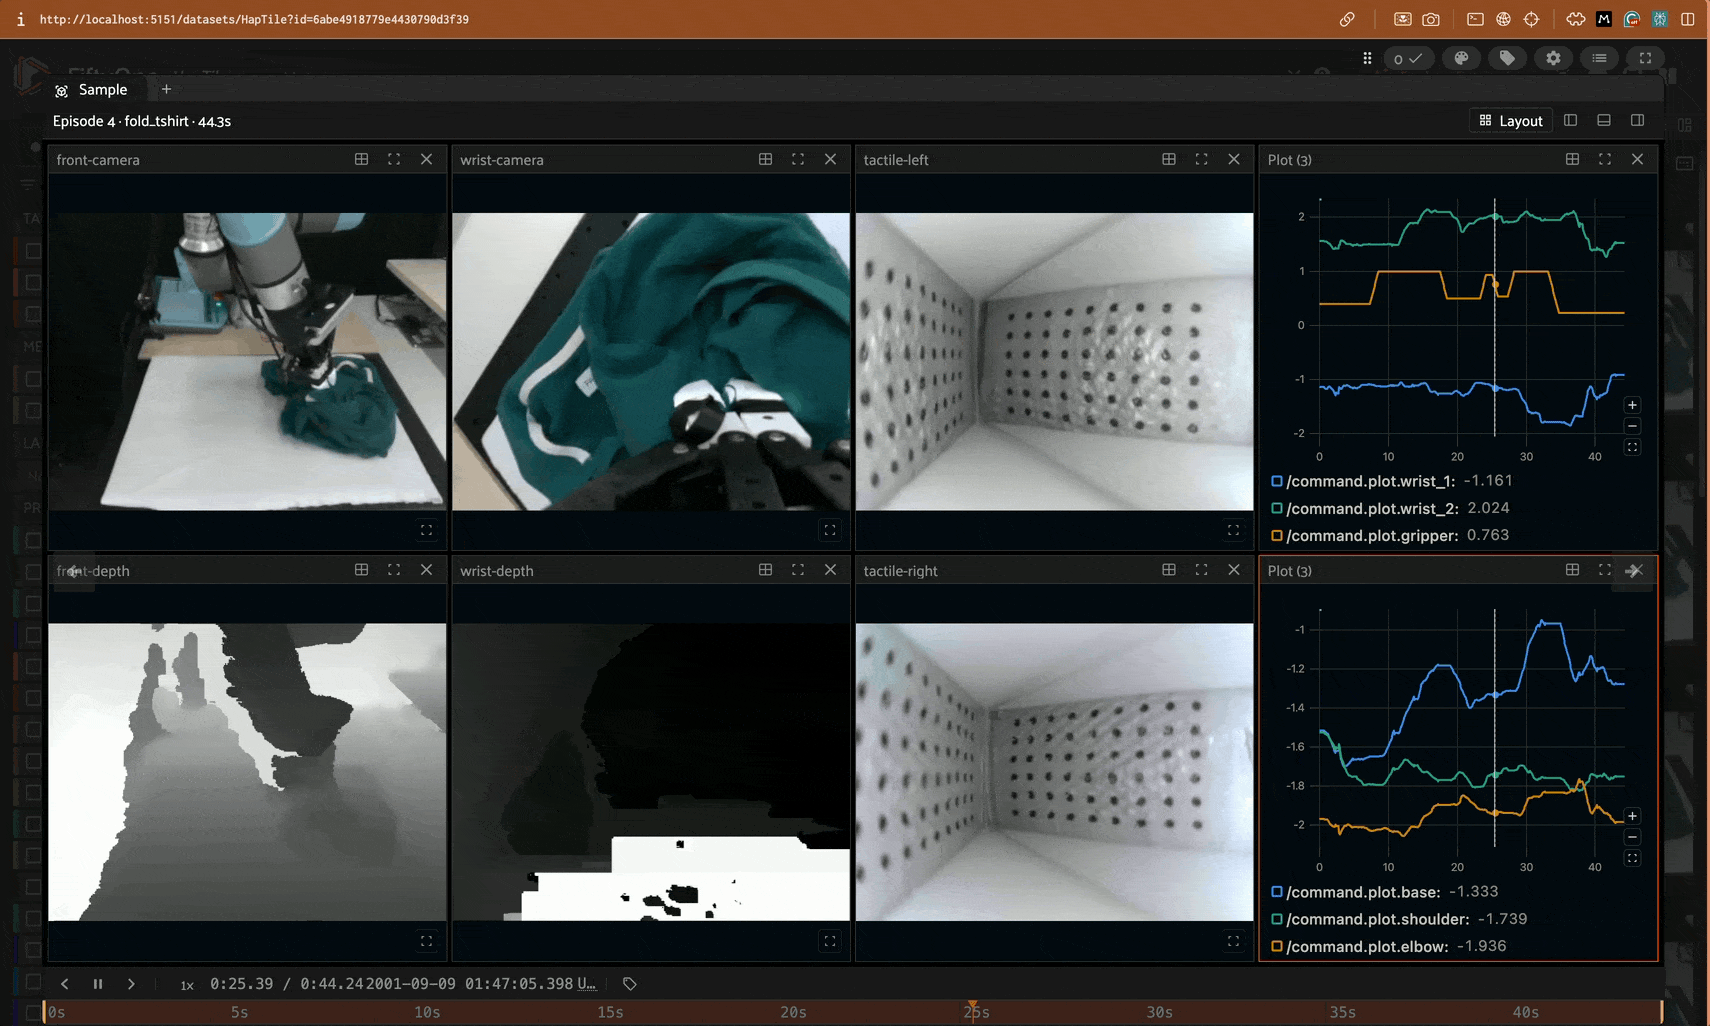Open the 1x playback speed selector
Viewport: 1710px width, 1026px height.
click(187, 985)
